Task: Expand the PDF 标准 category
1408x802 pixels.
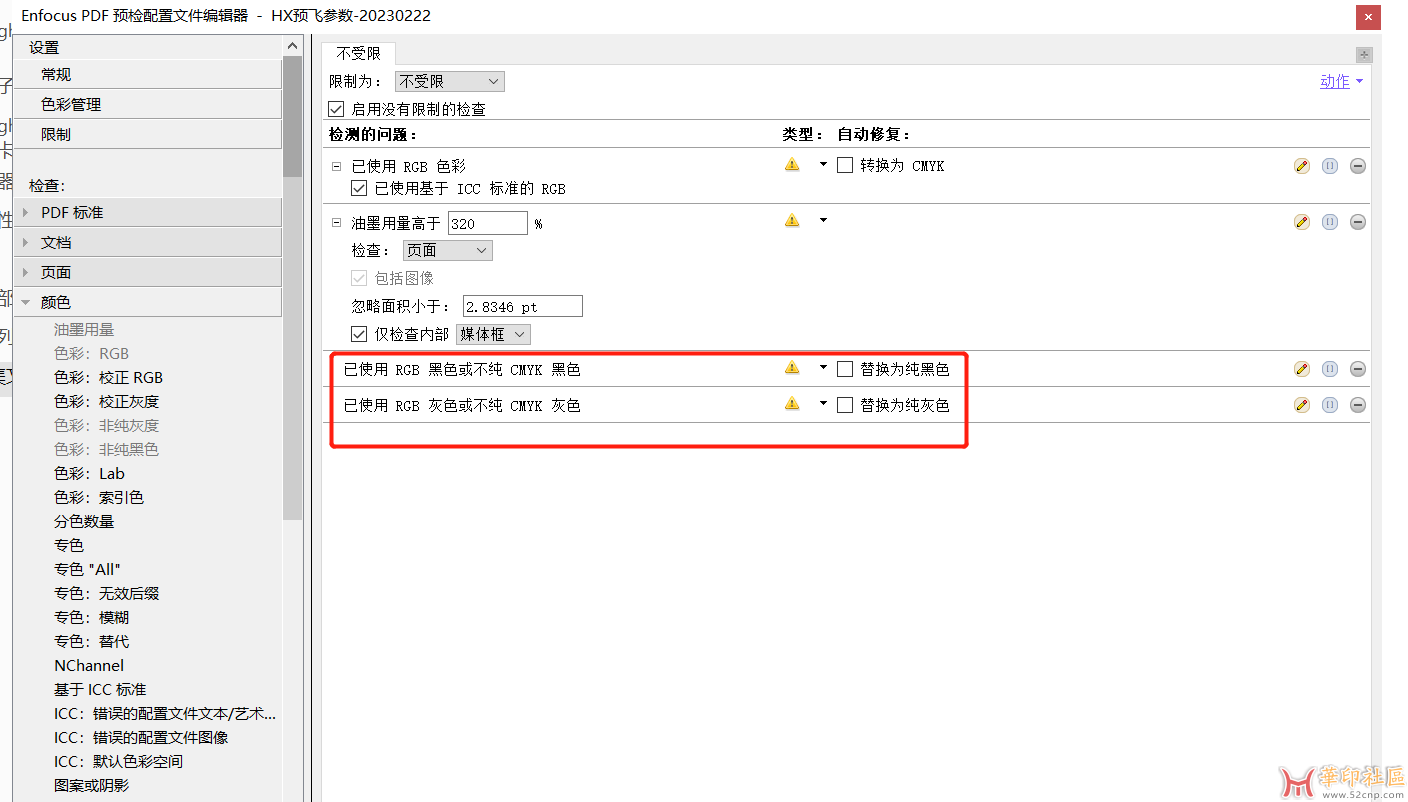Action: pos(26,213)
